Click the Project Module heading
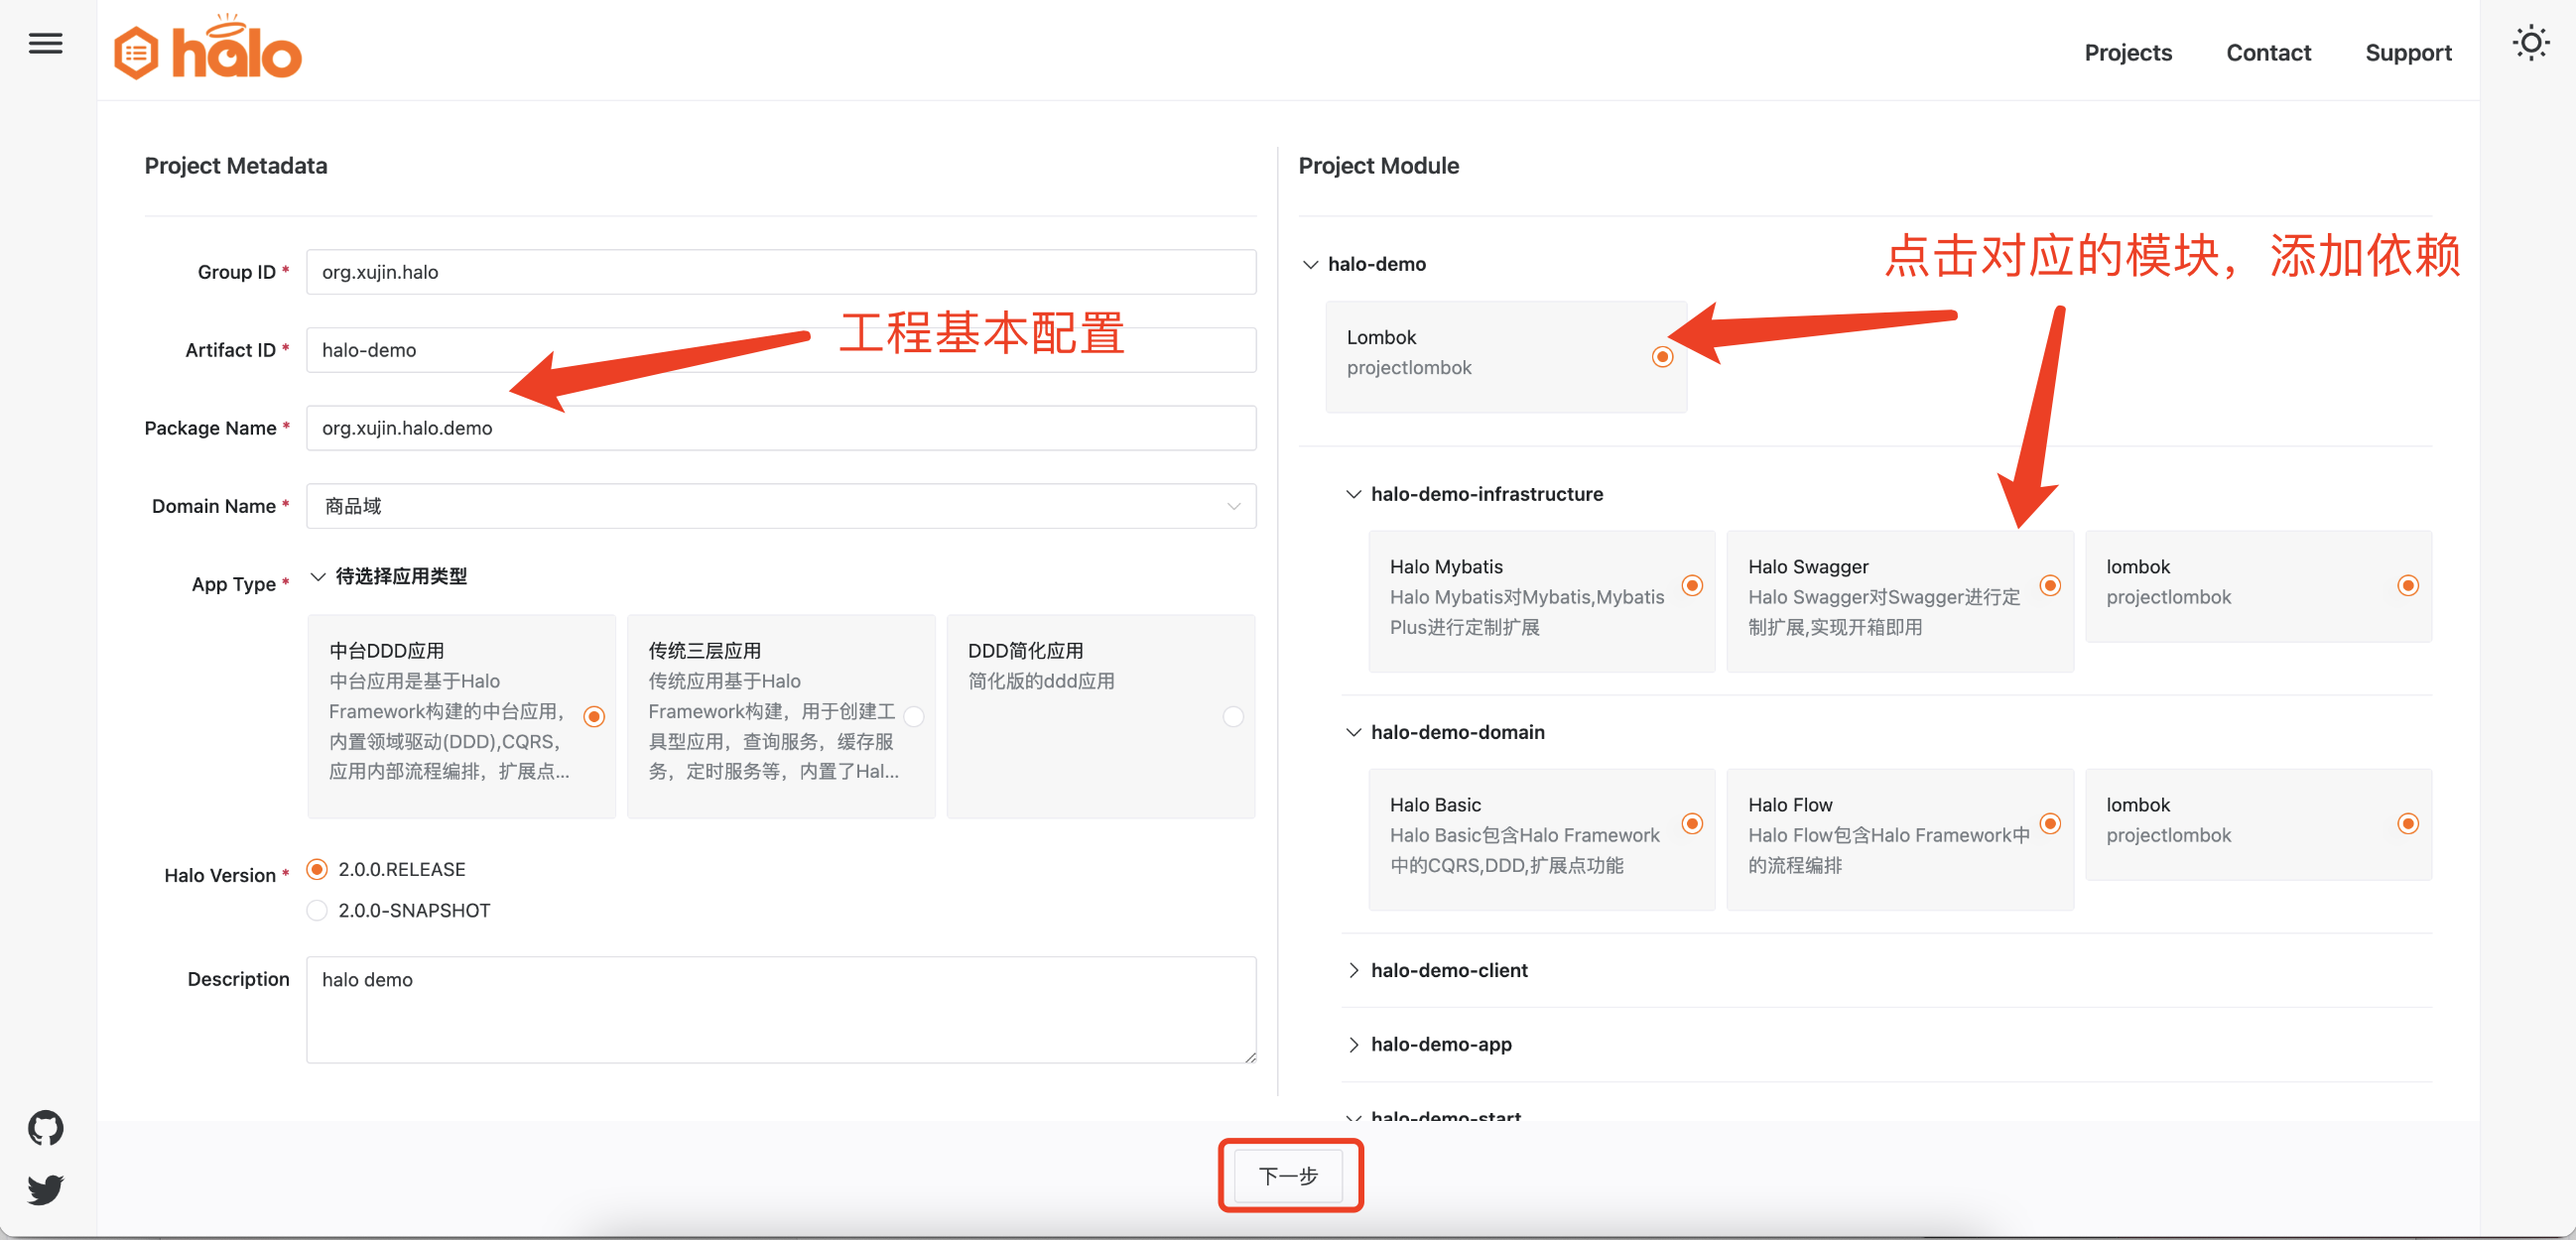 click(x=1378, y=166)
